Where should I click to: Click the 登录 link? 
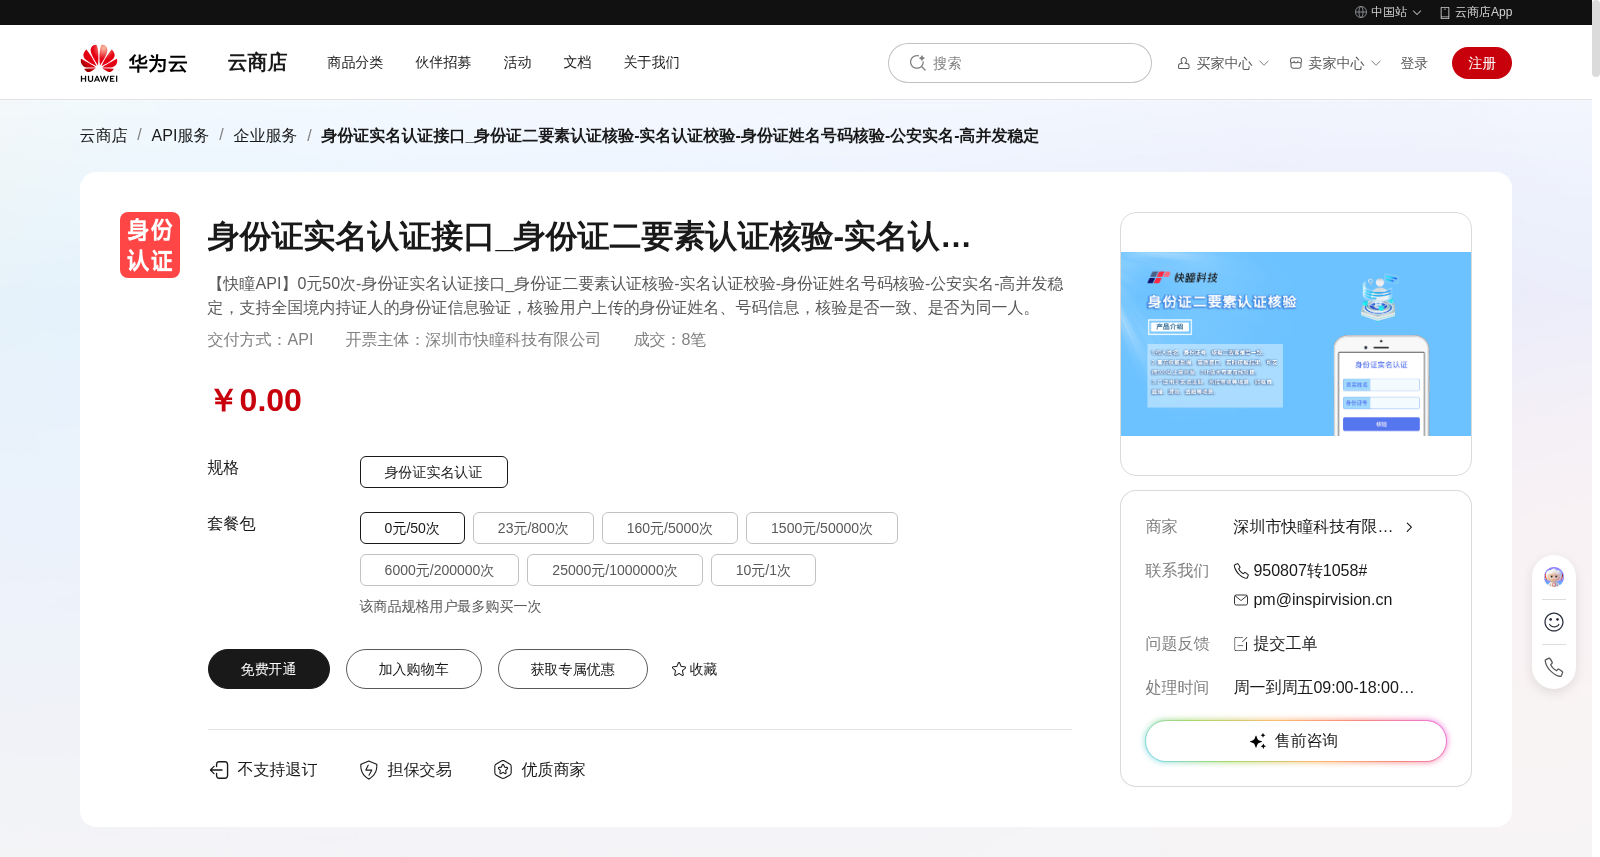coord(1414,63)
